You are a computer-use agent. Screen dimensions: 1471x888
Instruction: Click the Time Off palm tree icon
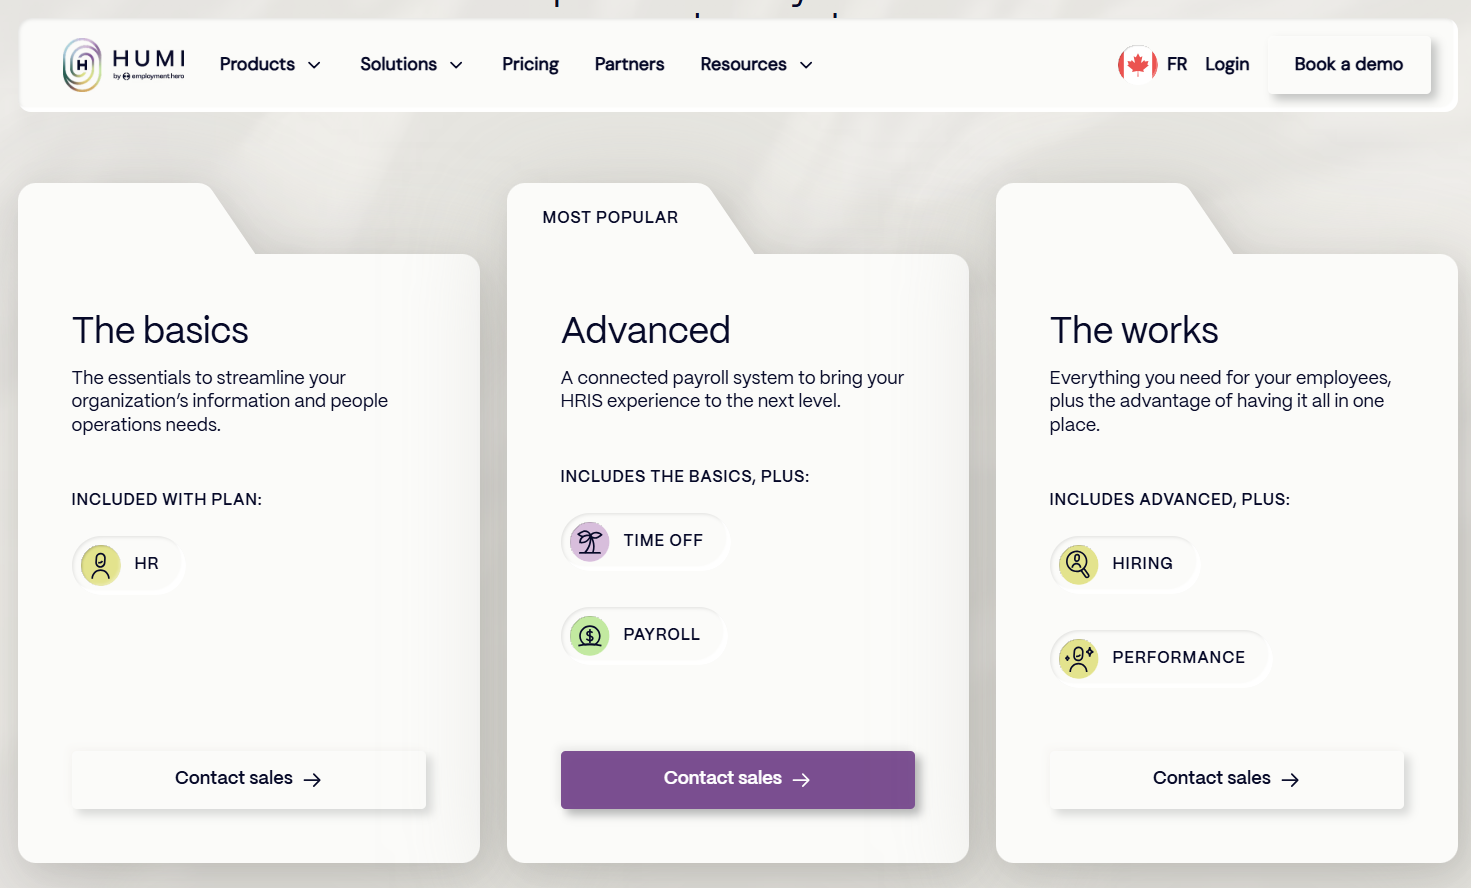(590, 541)
